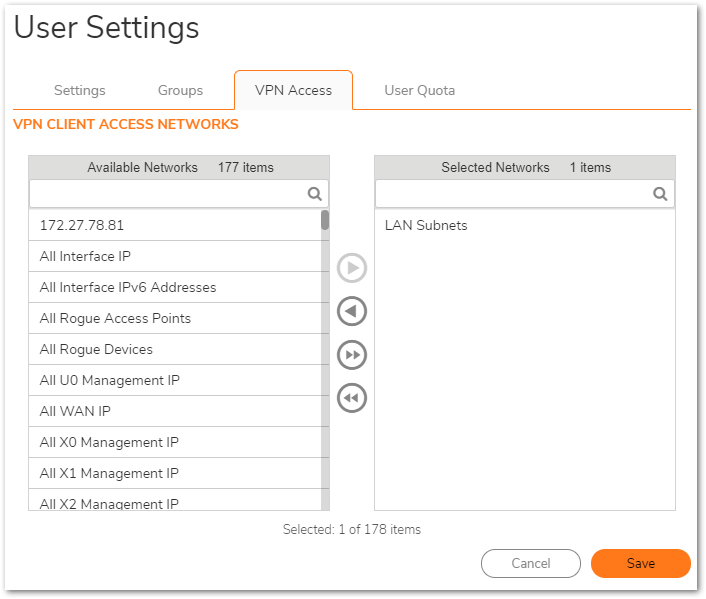Click the Cancel button

click(530, 563)
